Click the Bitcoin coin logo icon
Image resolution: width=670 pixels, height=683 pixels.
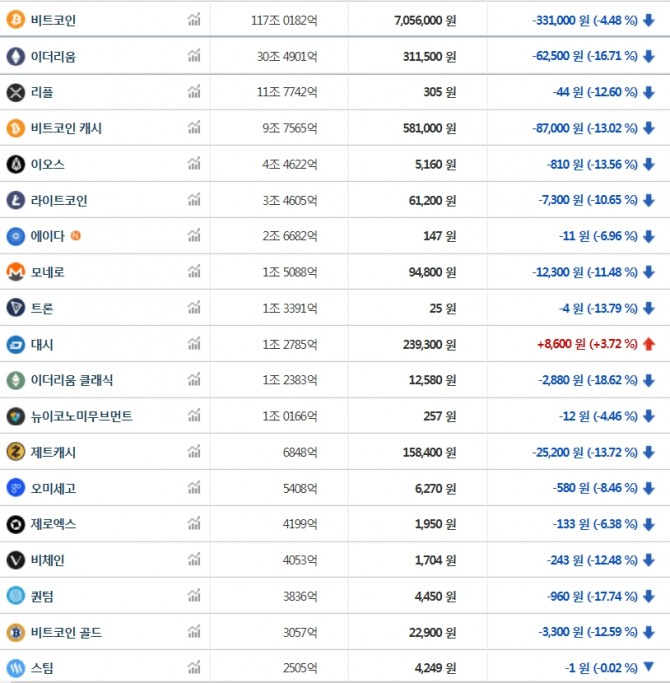coord(15,20)
